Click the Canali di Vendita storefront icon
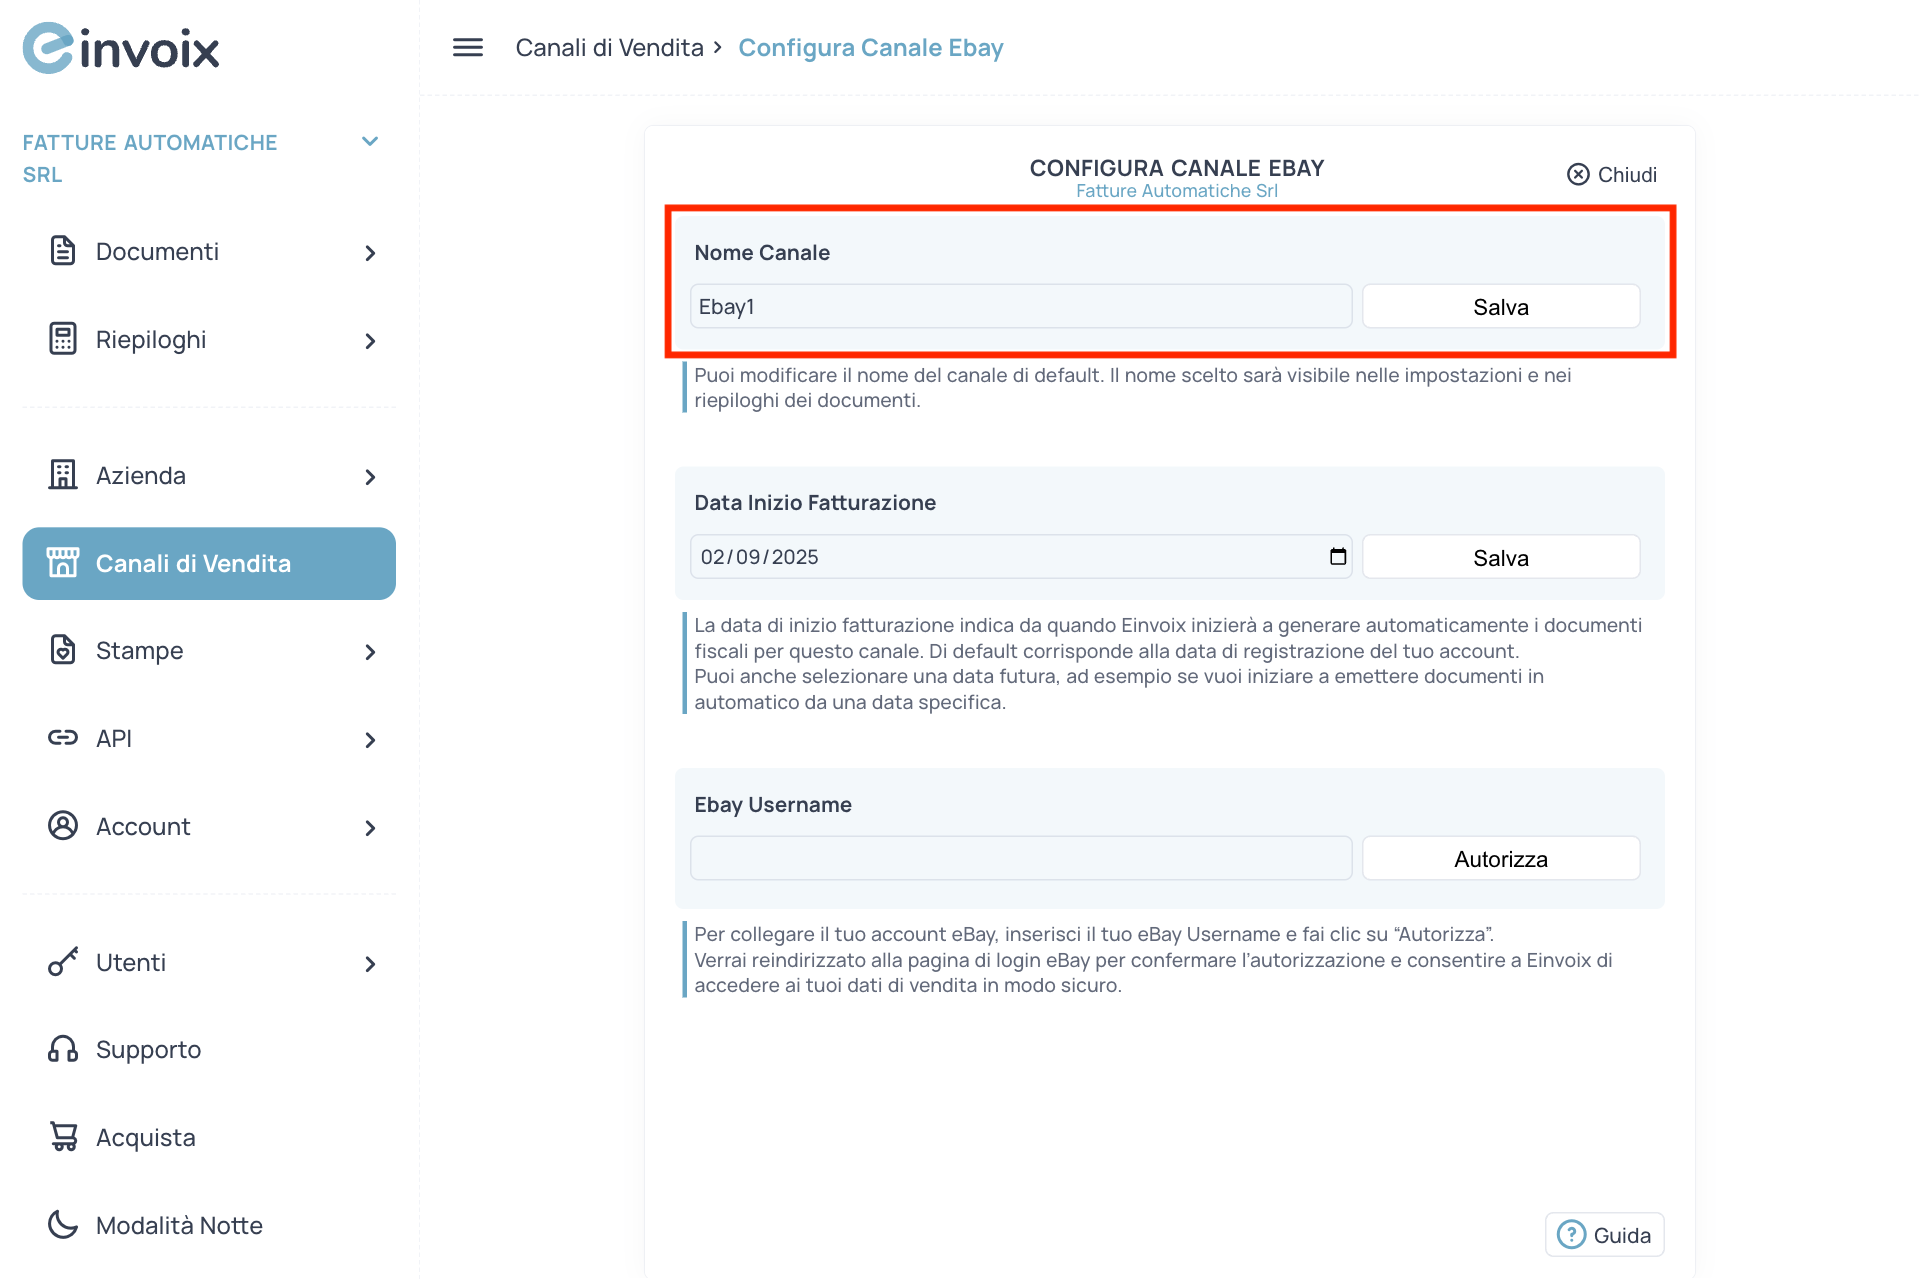The width and height of the screenshot is (1920, 1279). click(64, 562)
